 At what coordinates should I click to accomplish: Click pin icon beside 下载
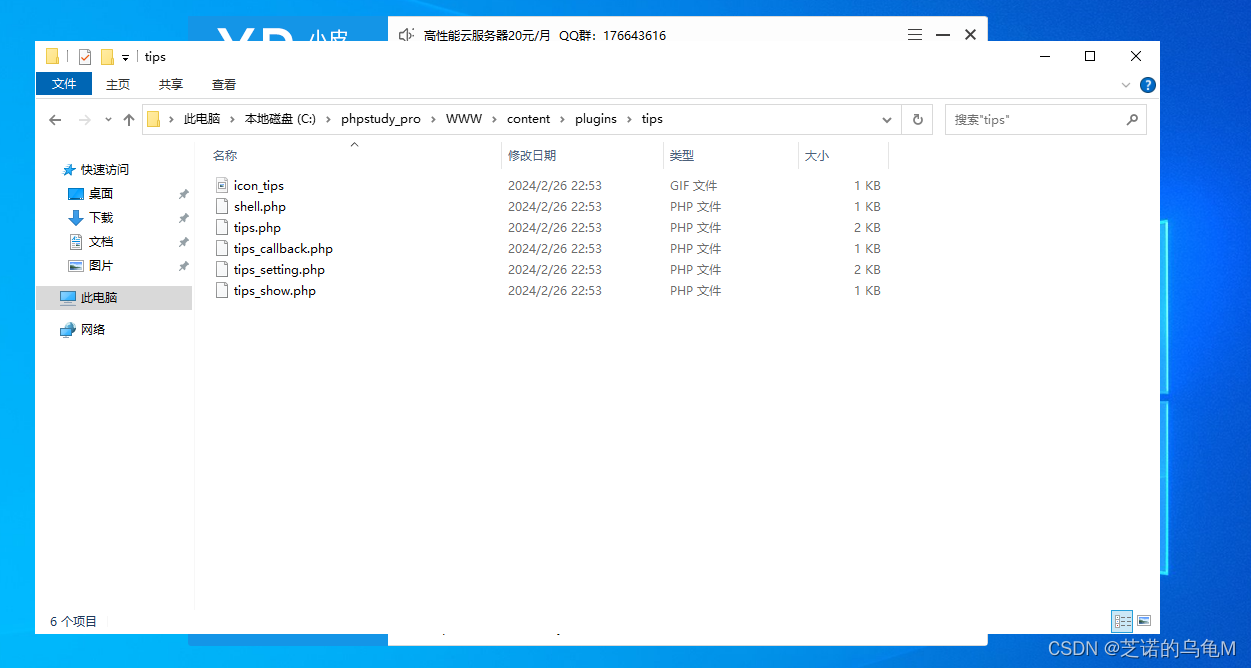click(x=183, y=218)
